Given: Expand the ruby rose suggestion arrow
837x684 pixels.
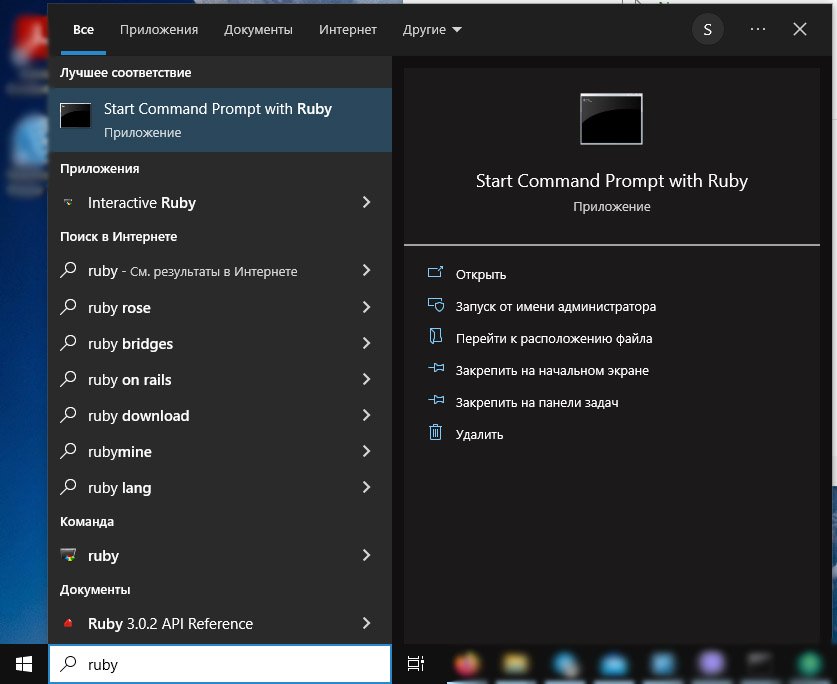Looking at the screenshot, I should 366,308.
